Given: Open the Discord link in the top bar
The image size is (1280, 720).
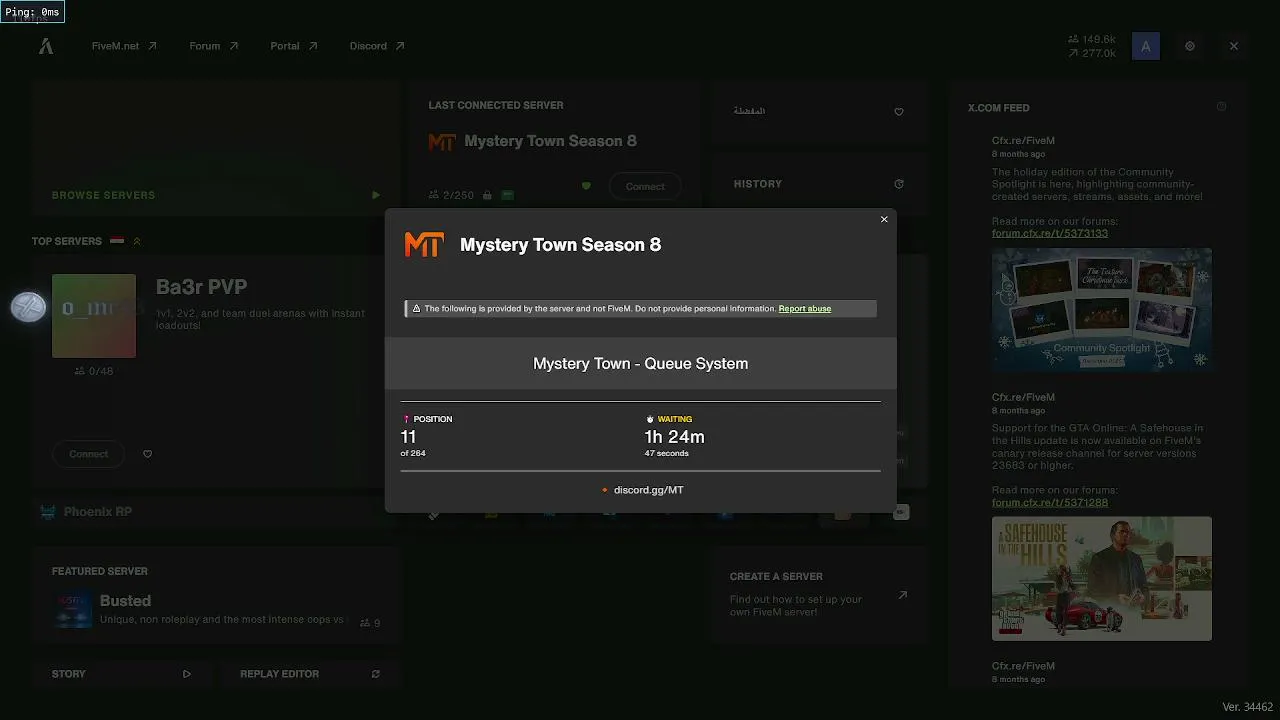Looking at the screenshot, I should tap(377, 46).
